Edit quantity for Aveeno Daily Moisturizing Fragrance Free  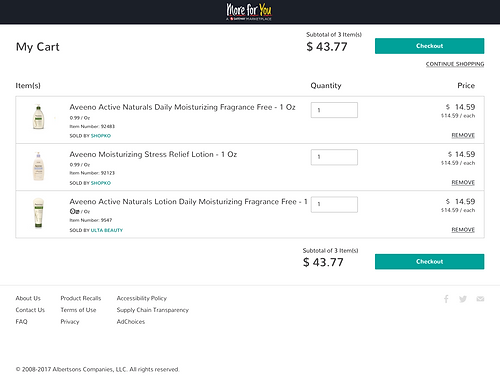click(334, 110)
